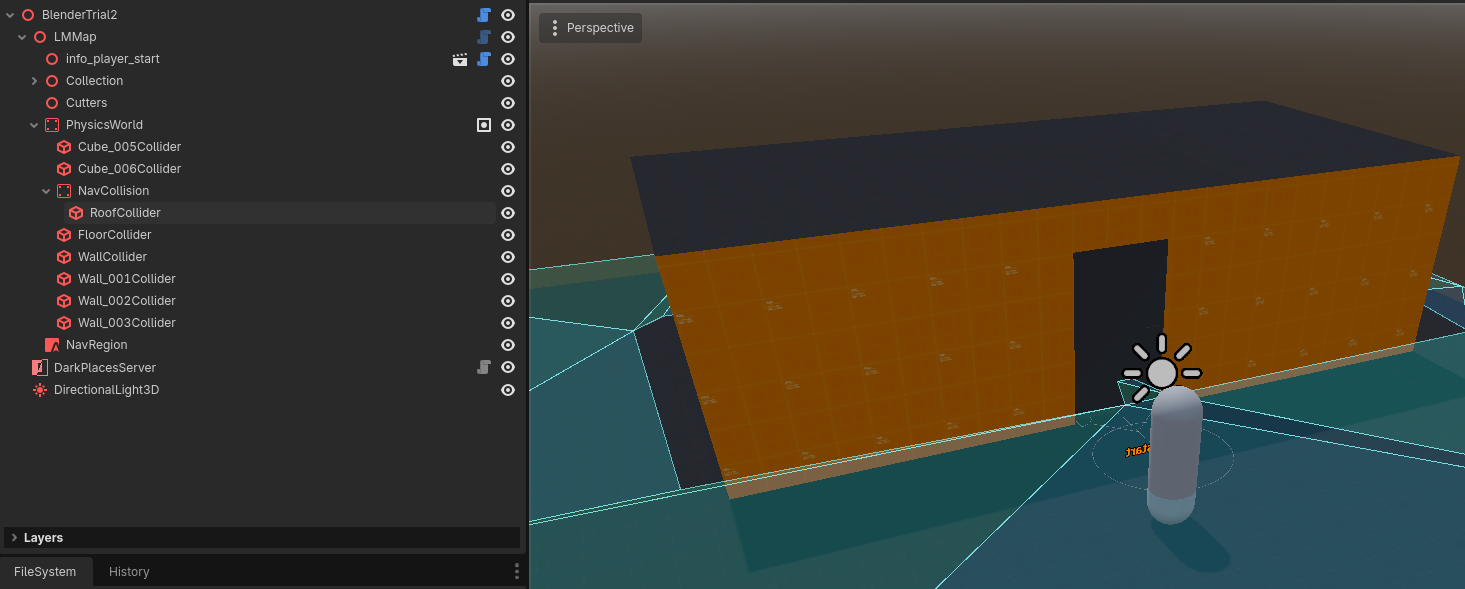1465x589 pixels.
Task: Toggle visibility of LMMap
Action: (508, 37)
